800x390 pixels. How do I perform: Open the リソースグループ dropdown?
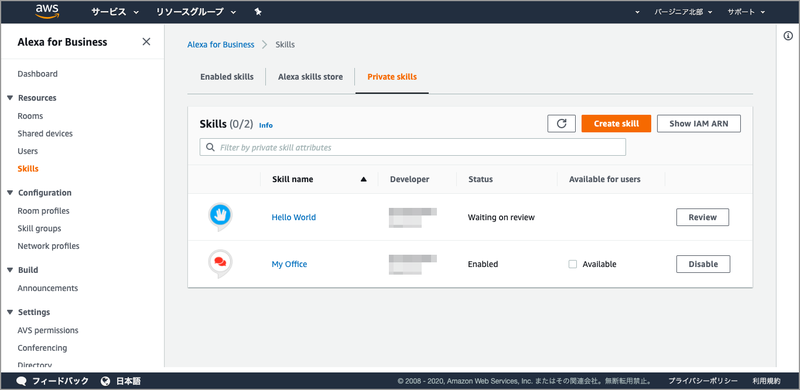(196, 12)
